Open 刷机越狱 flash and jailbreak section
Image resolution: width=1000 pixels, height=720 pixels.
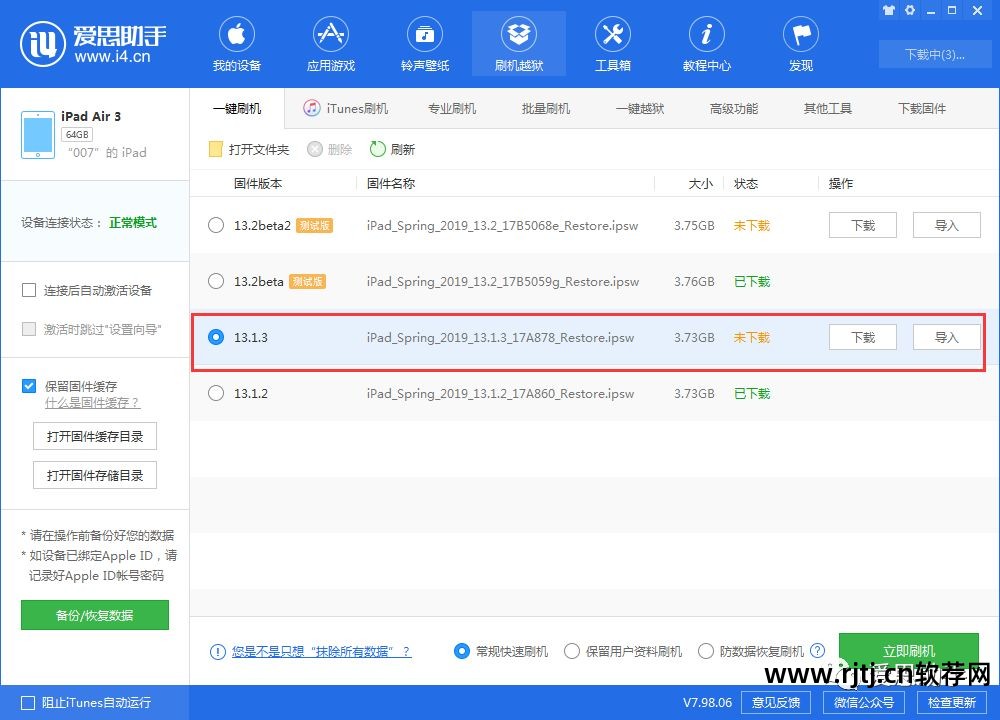point(518,44)
